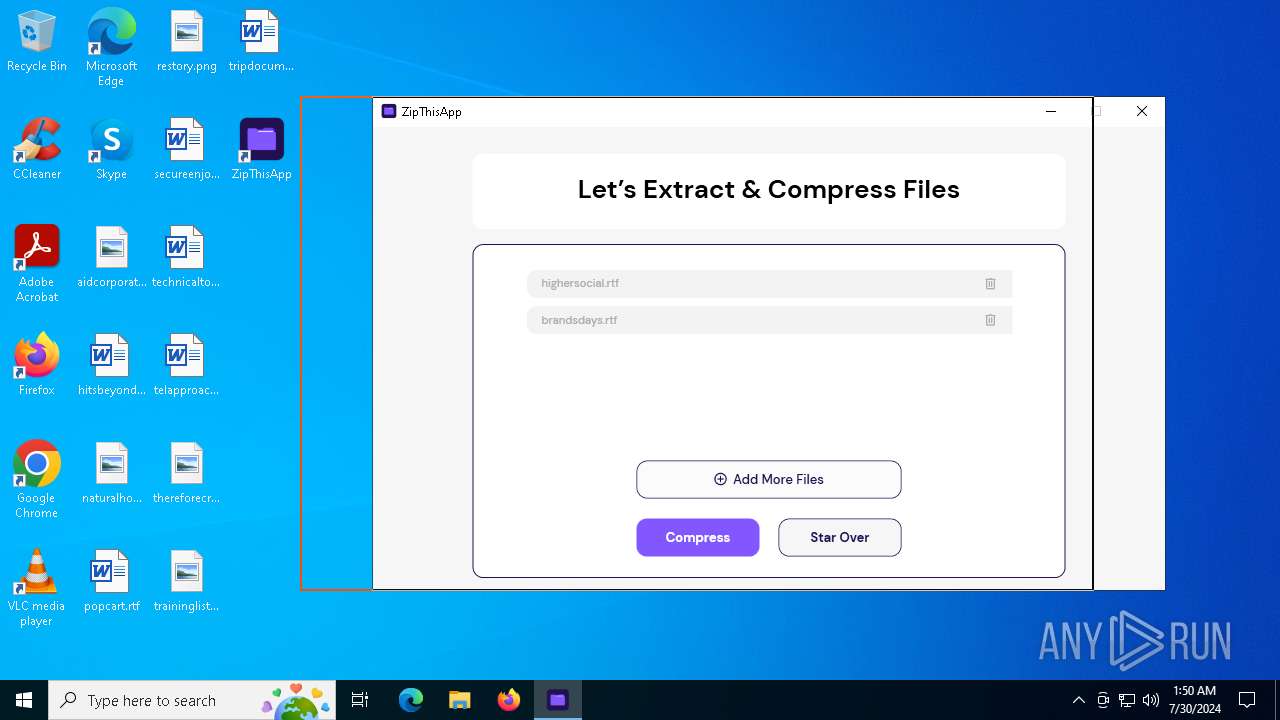Select the tripdocum... Word file on desktop
1280x720 pixels.
click(261, 42)
